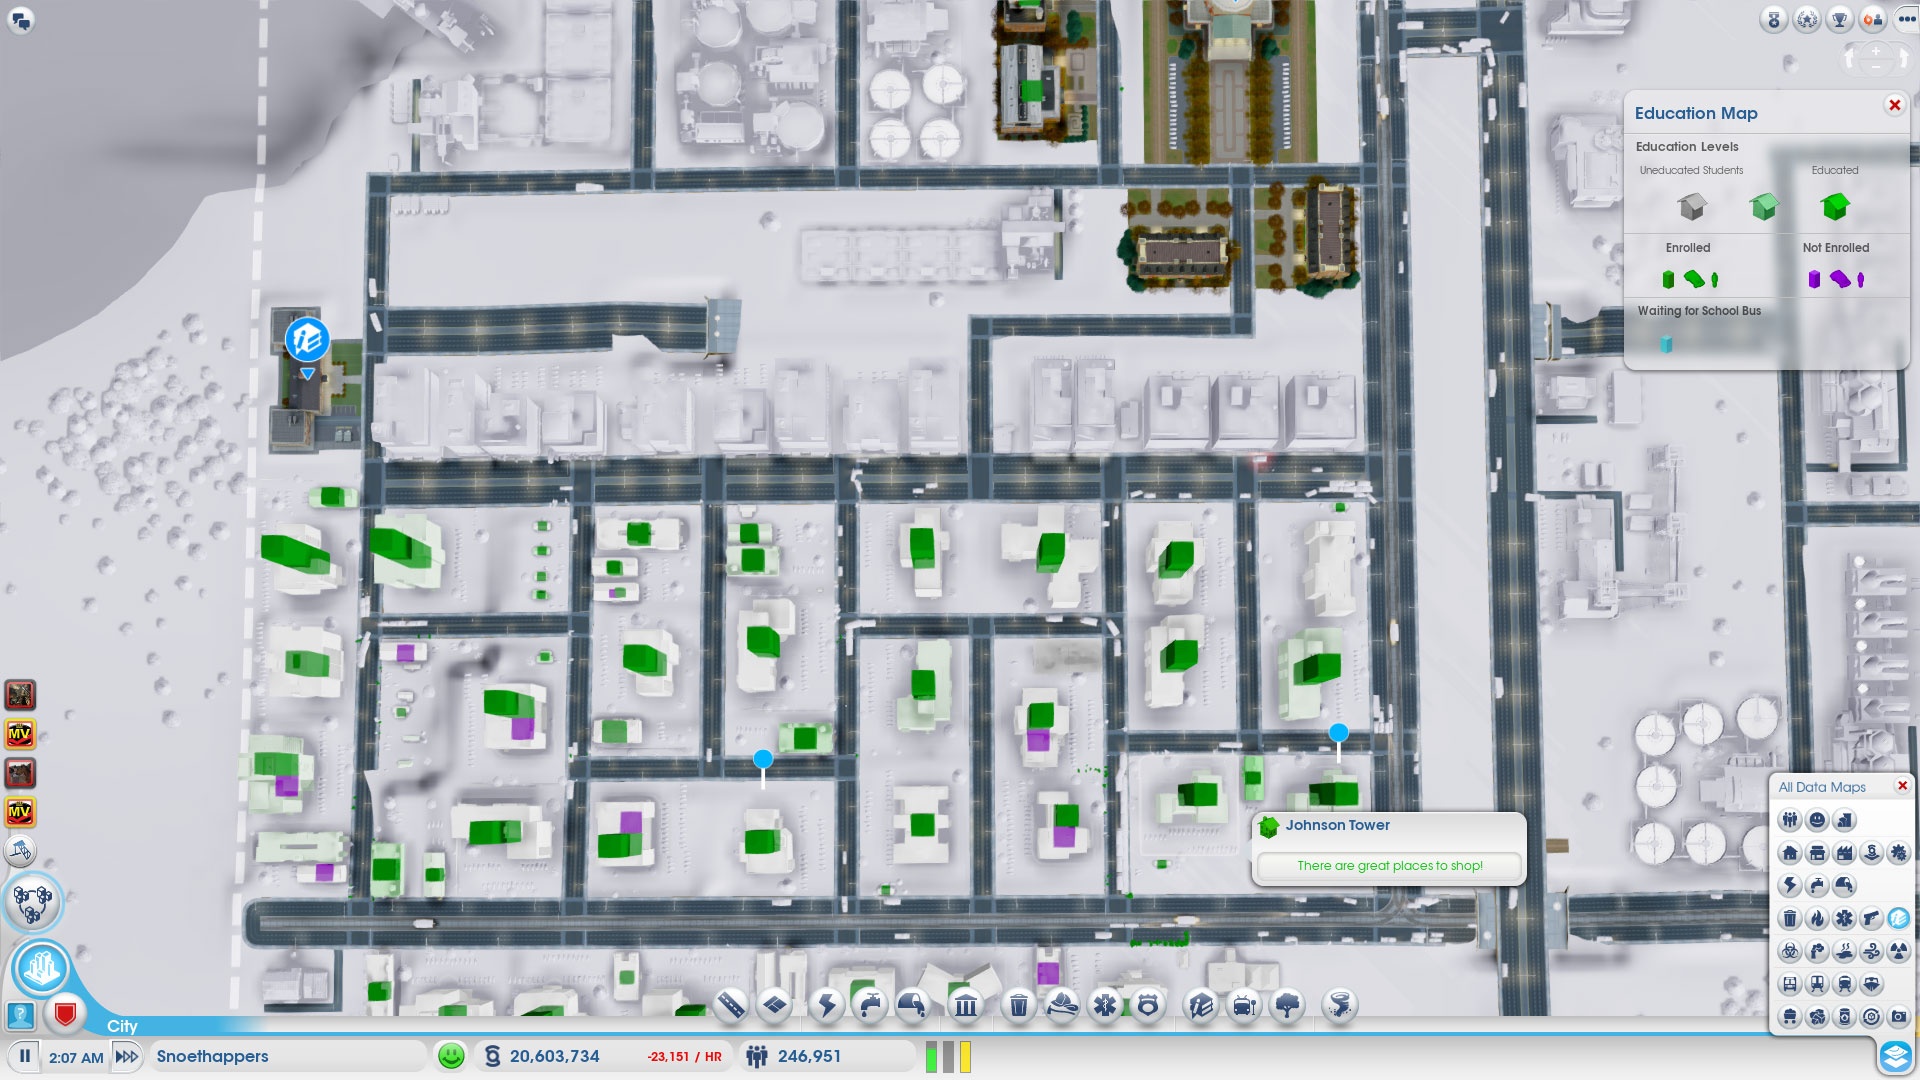
Task: Toggle the Education data map off
Action: coord(1898,919)
